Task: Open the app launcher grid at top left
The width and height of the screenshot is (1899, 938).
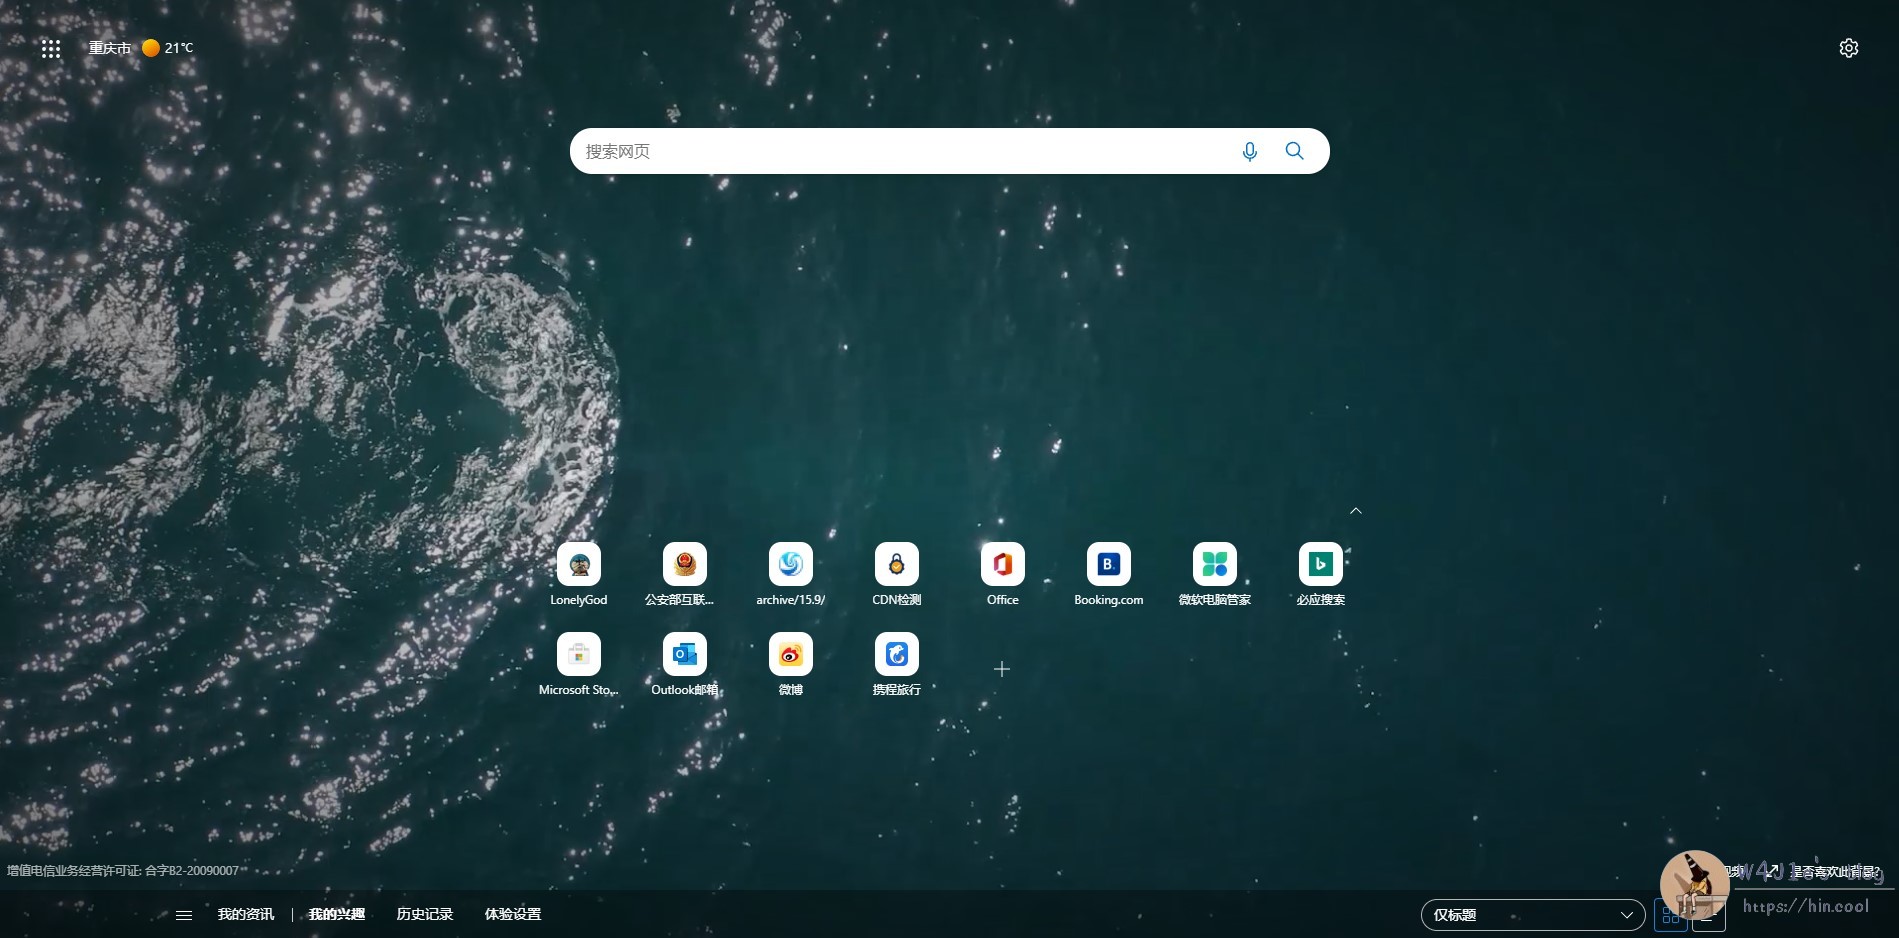Action: tap(51, 48)
